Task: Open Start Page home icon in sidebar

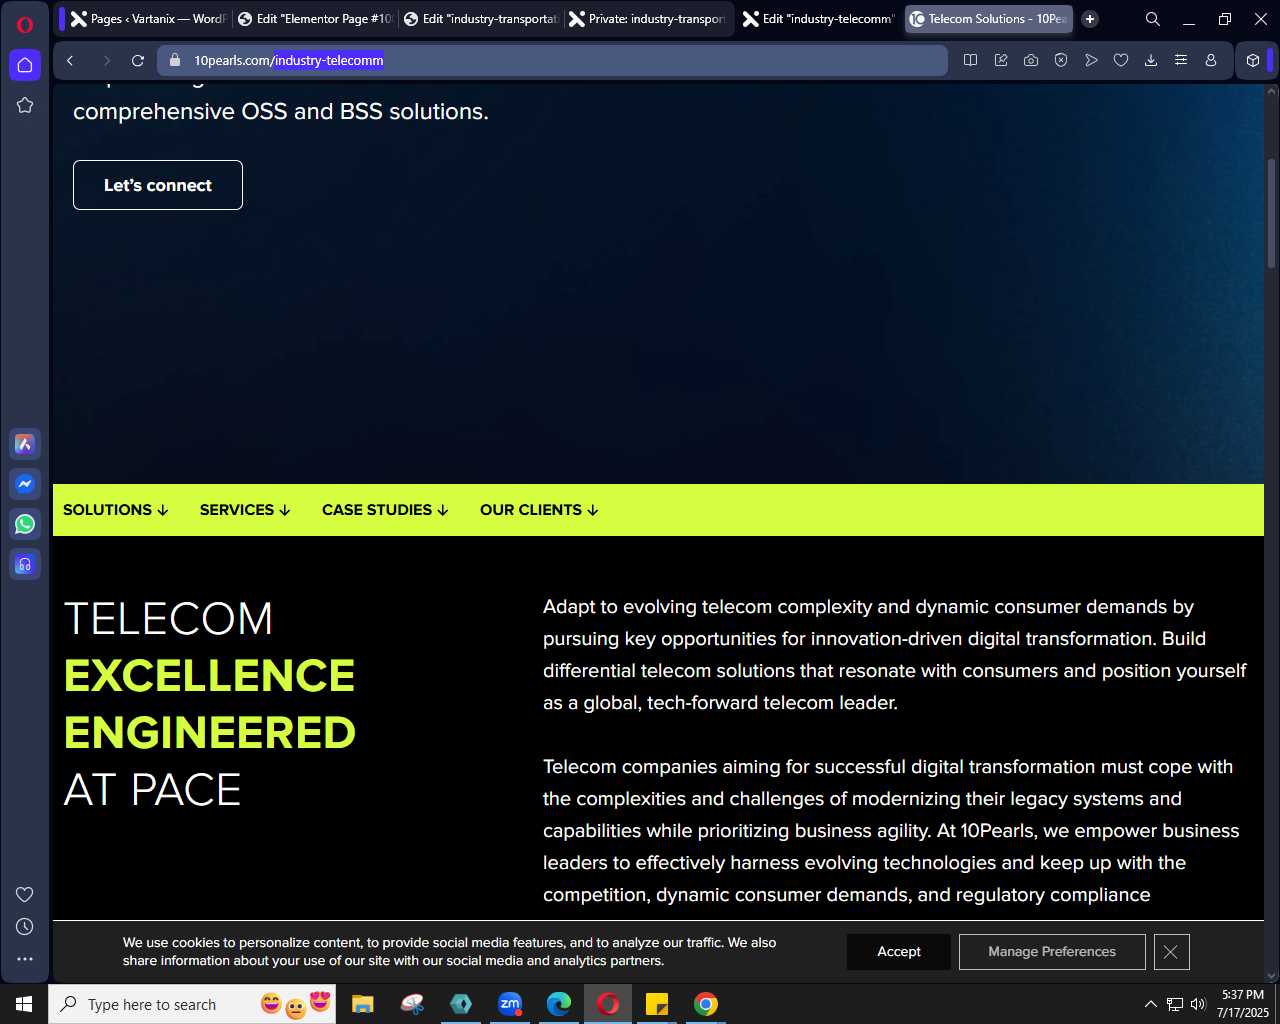Action: pos(25,65)
